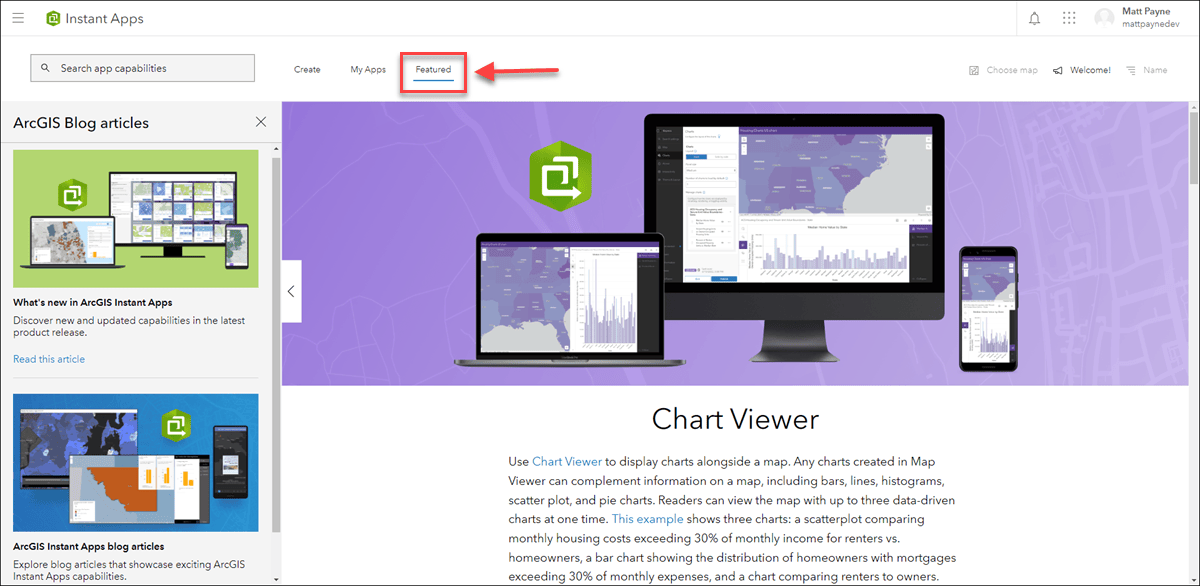
Task: Click the Instant Apps title text
Action: click(104, 19)
